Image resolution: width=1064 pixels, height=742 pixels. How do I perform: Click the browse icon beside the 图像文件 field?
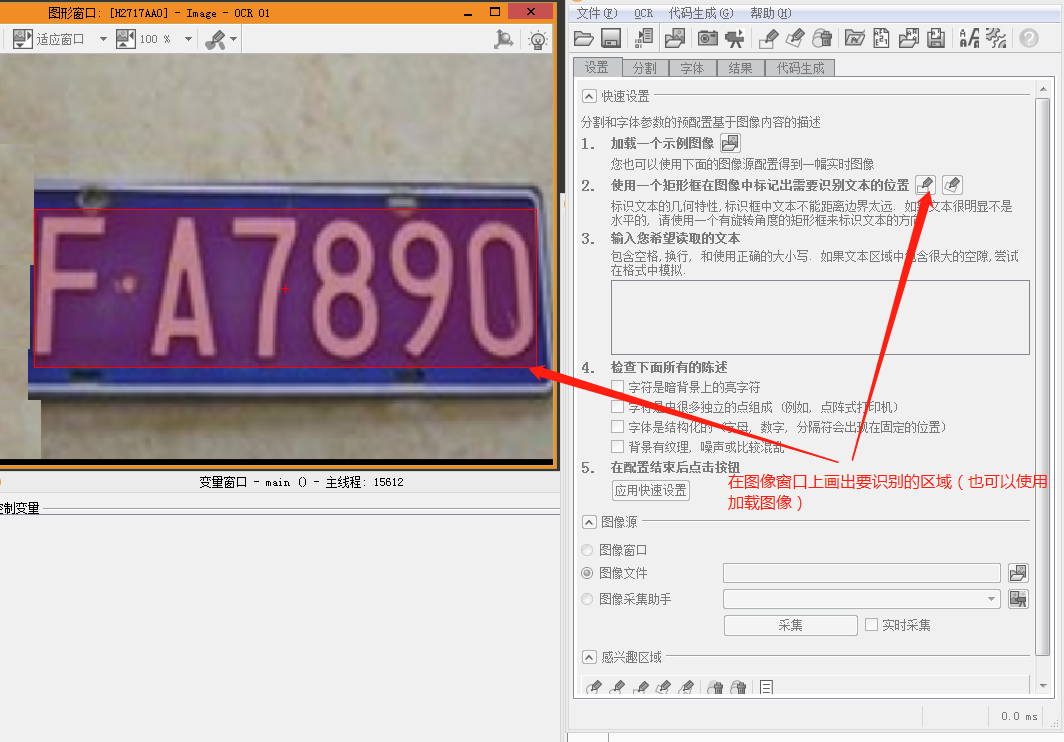pyautogui.click(x=1018, y=572)
